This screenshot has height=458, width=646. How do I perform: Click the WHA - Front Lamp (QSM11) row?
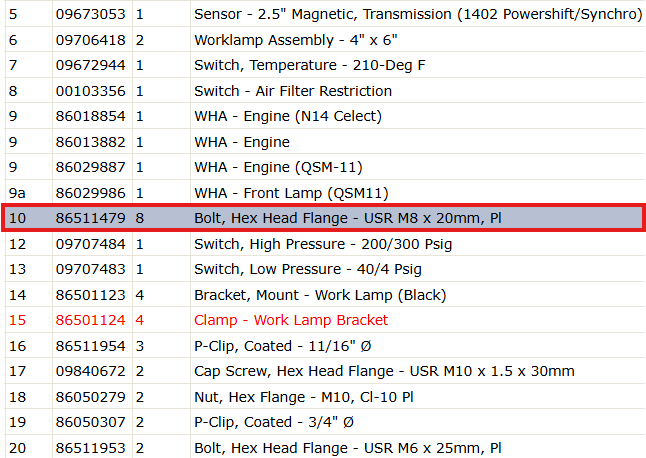pos(325,193)
